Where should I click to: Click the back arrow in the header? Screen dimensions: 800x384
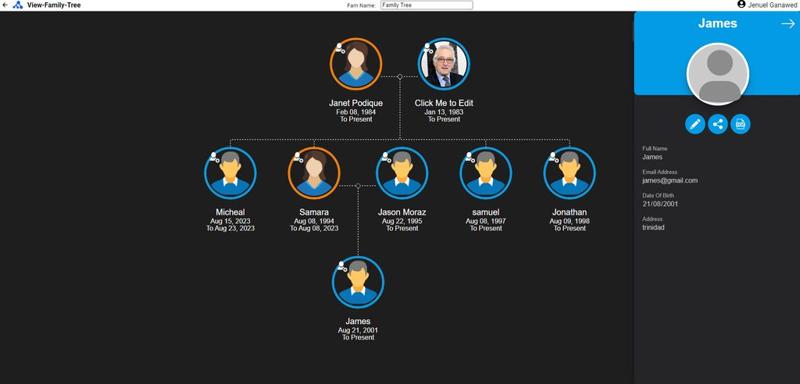(x=5, y=5)
